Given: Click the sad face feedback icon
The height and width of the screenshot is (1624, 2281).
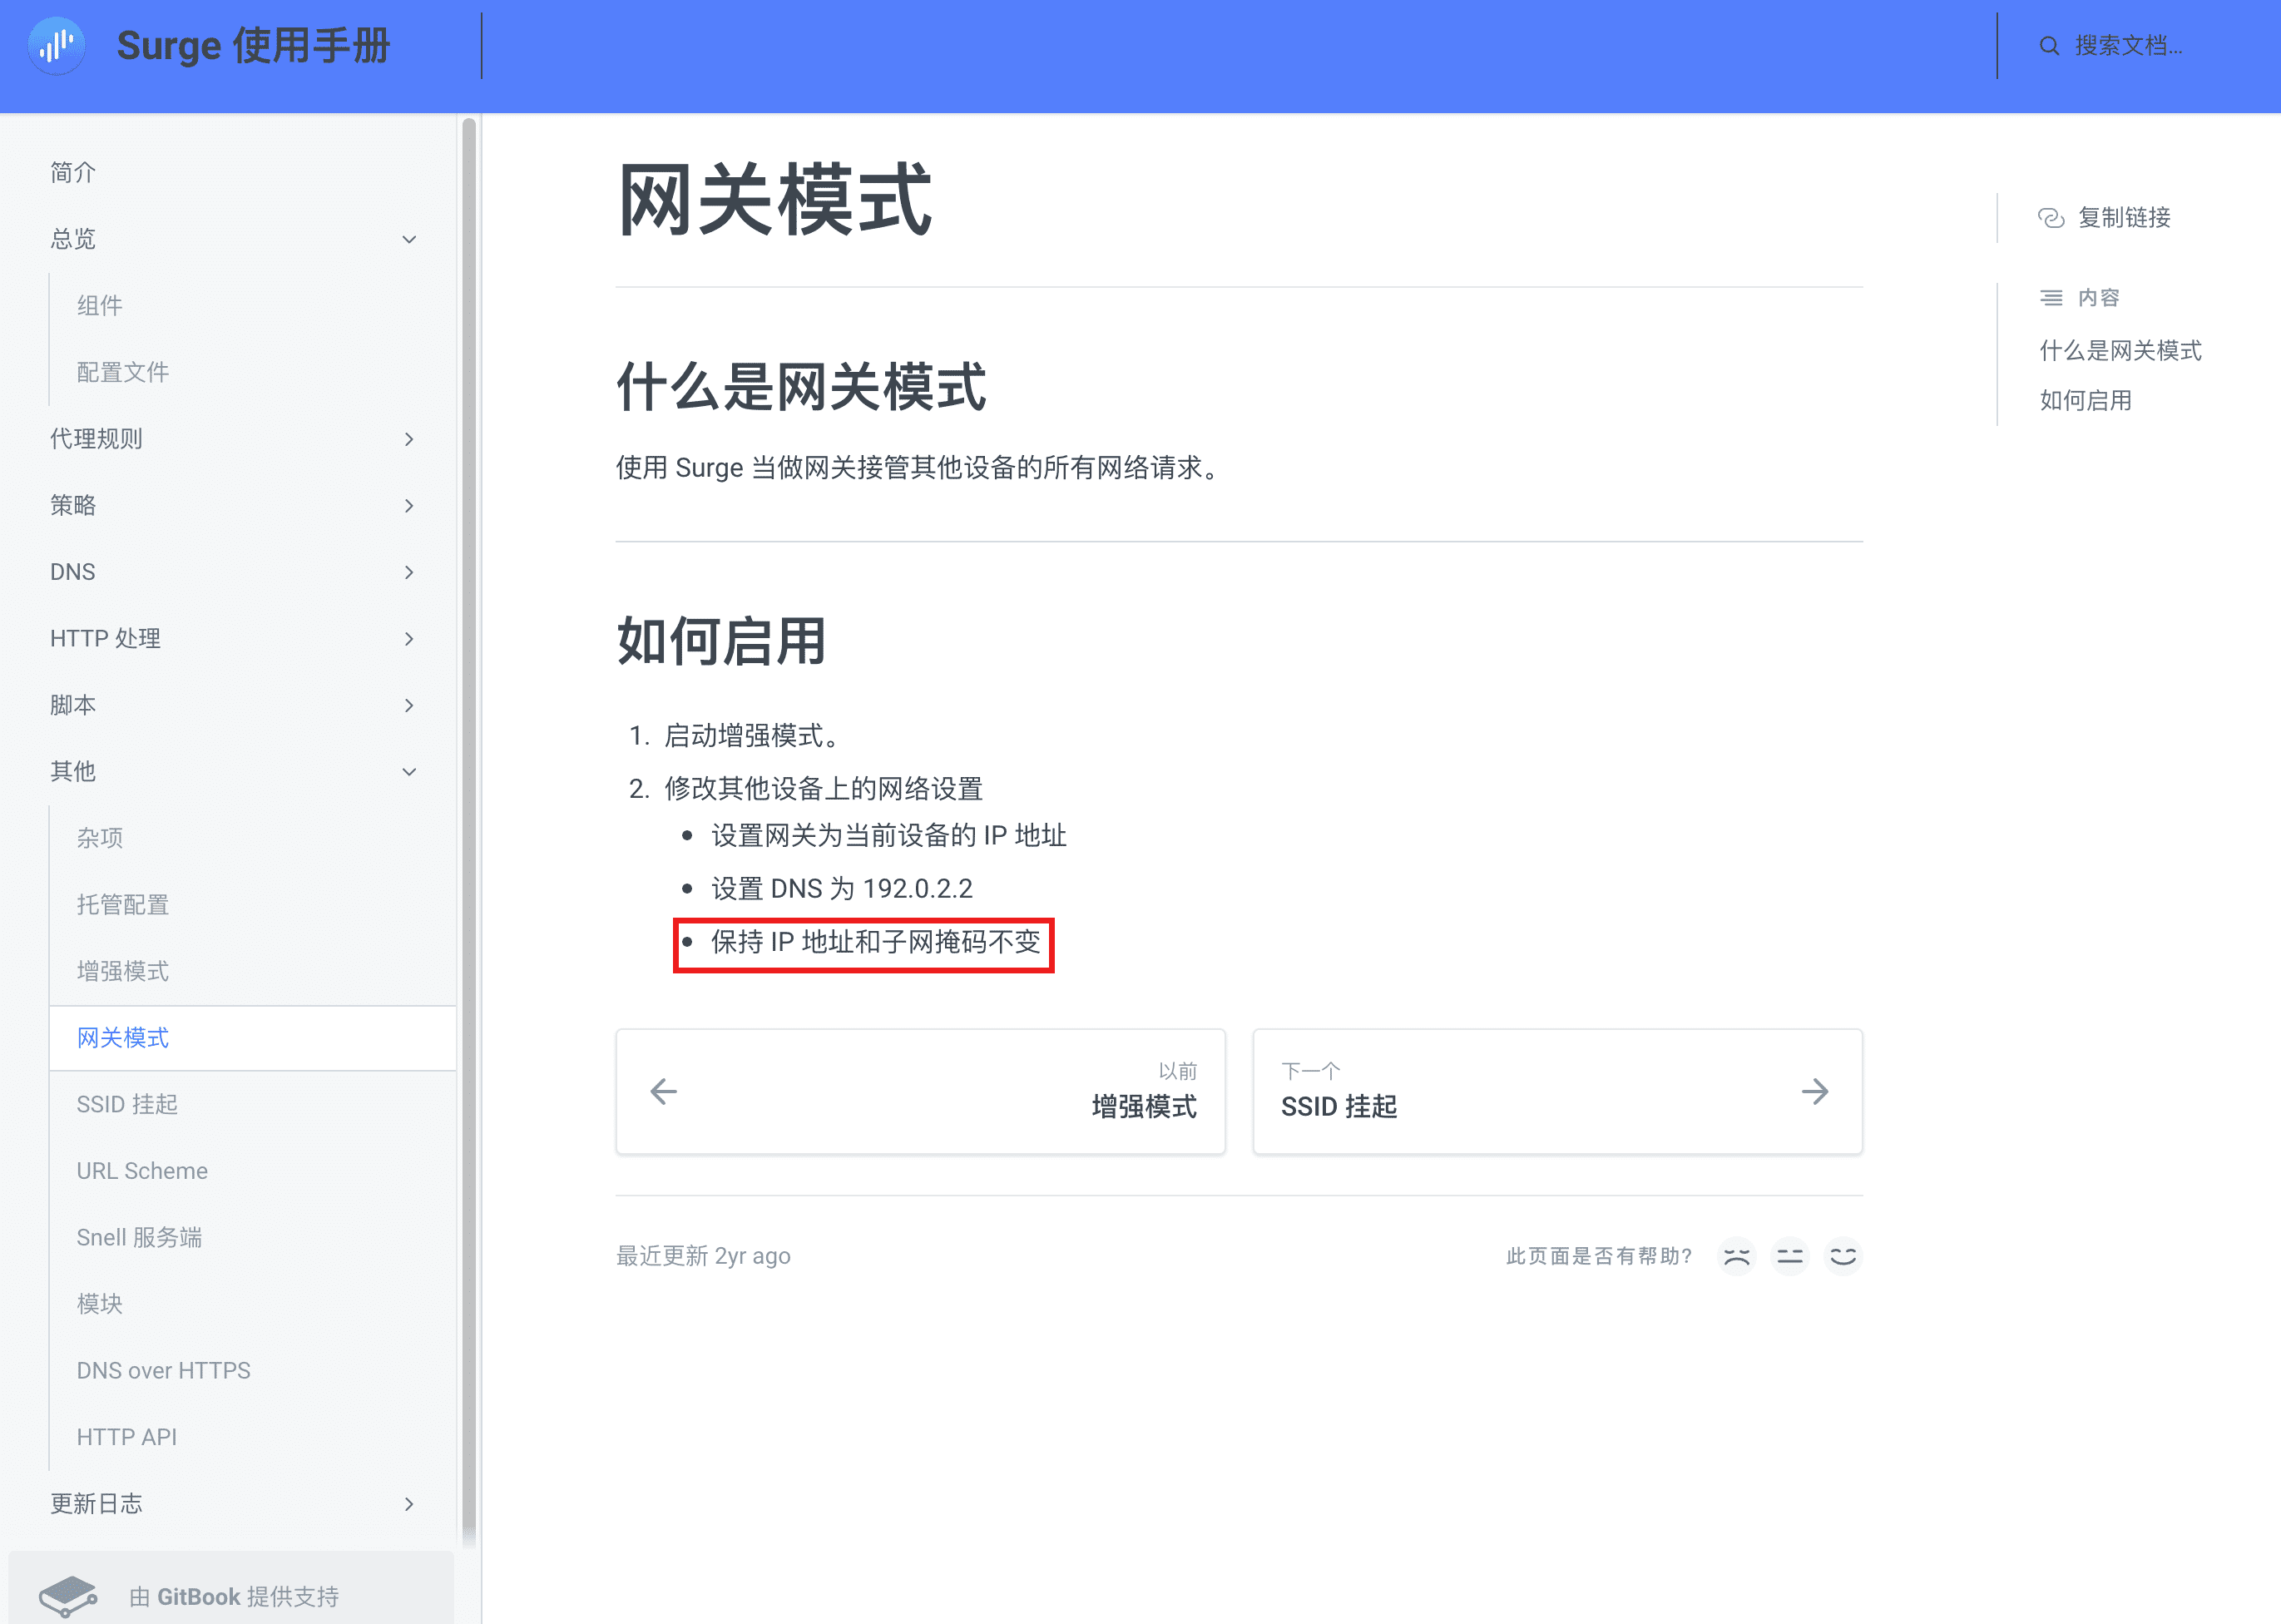Looking at the screenshot, I should [1737, 1256].
